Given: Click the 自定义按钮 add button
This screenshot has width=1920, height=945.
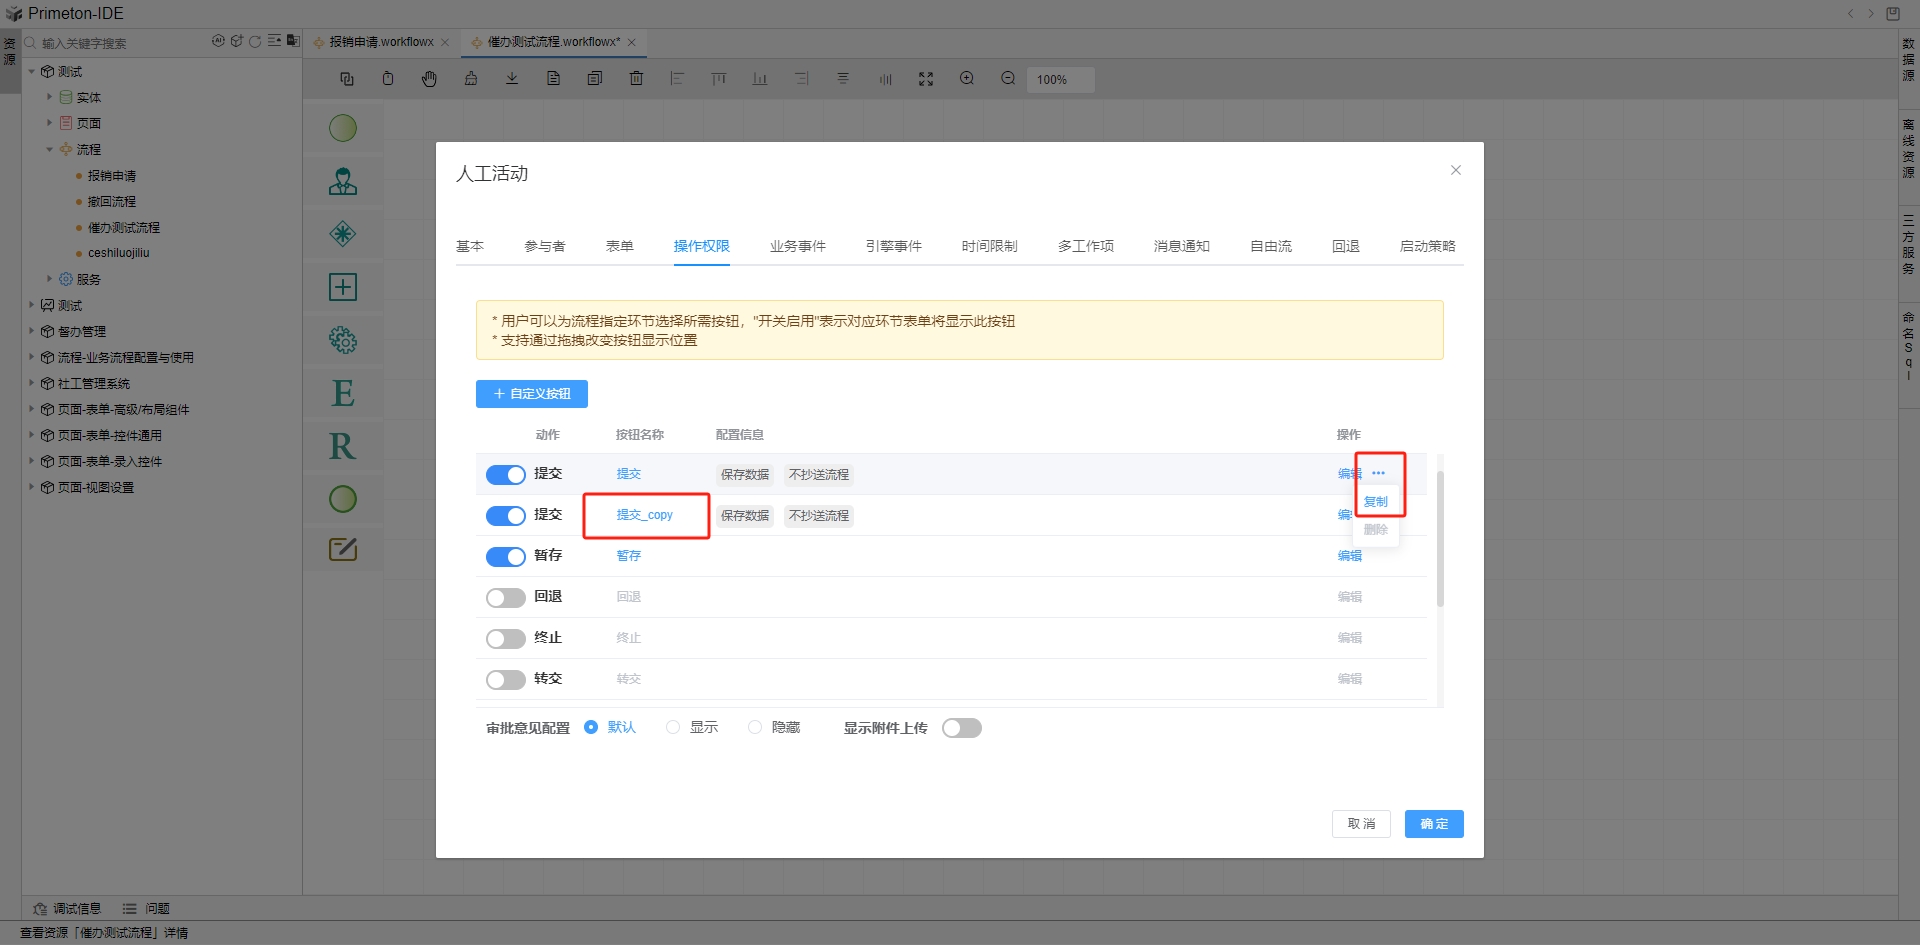Looking at the screenshot, I should [x=532, y=394].
